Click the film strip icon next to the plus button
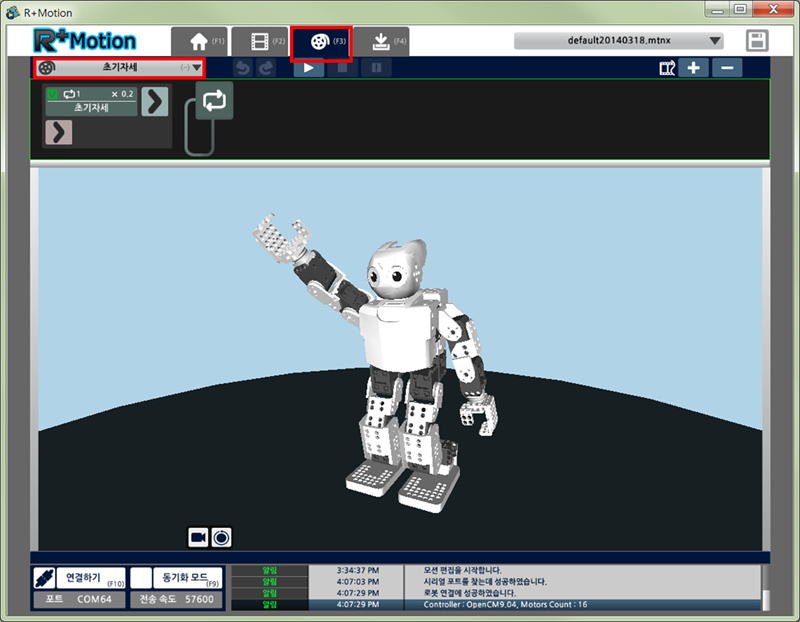This screenshot has width=800, height=622. (667, 68)
